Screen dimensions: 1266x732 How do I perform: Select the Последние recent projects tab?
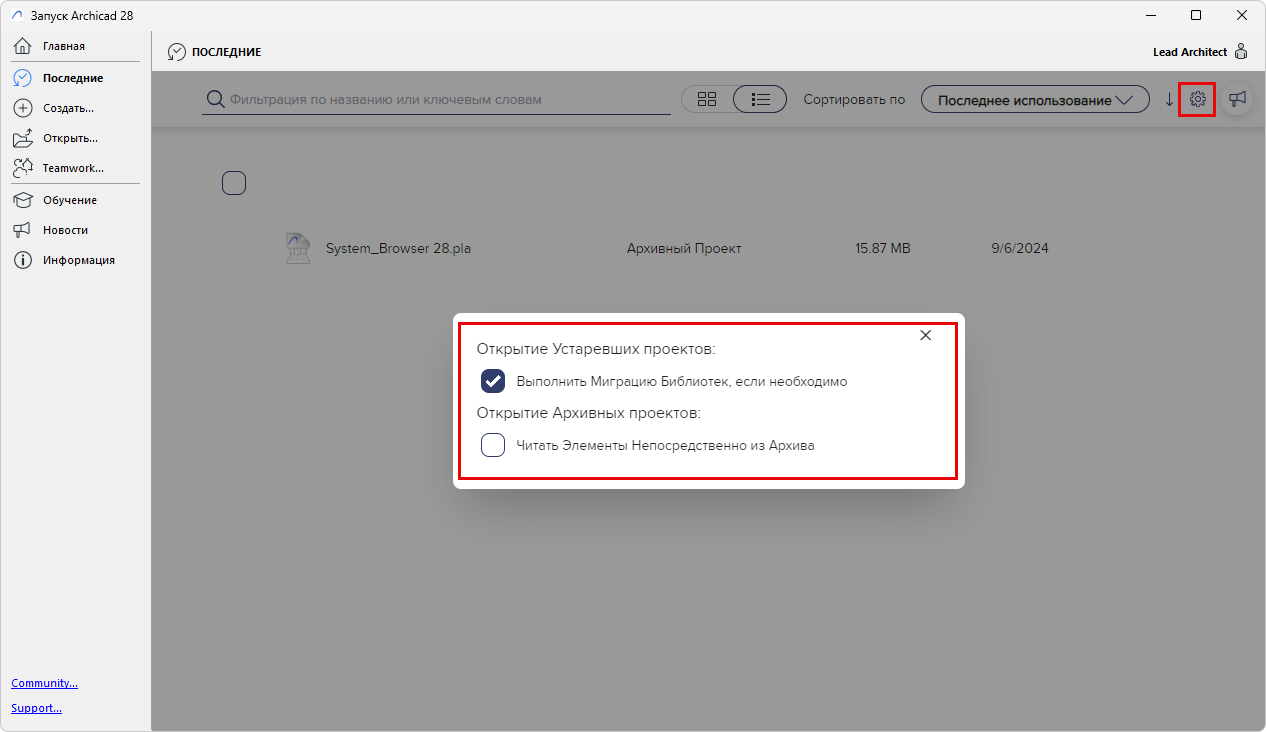click(x=72, y=78)
